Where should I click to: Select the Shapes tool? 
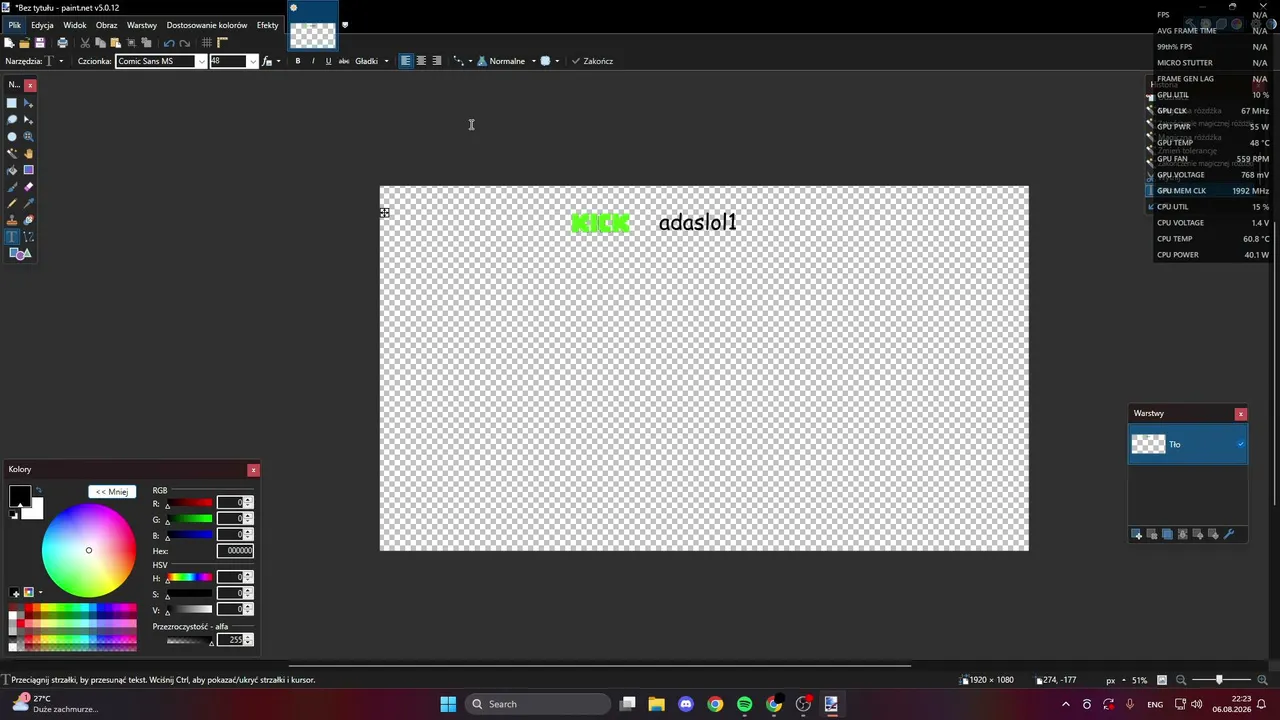pyautogui.click(x=20, y=254)
